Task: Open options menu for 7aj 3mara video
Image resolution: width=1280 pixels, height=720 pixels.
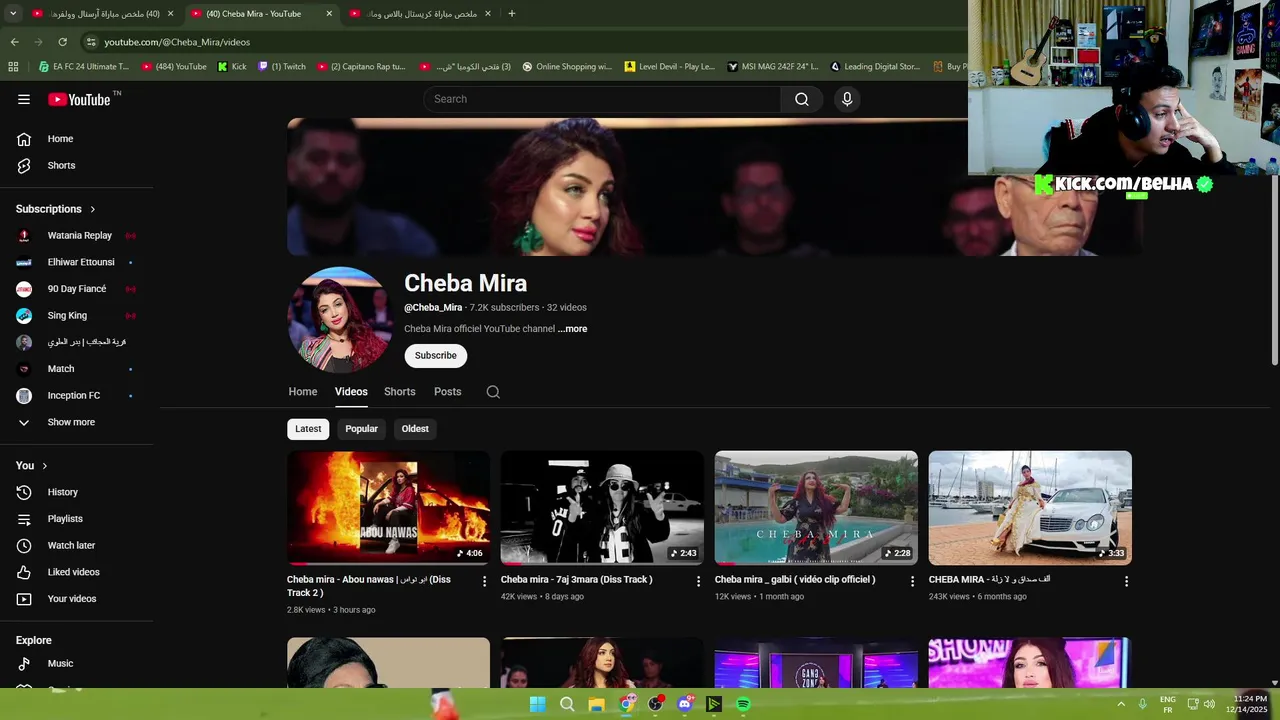Action: 699,581
